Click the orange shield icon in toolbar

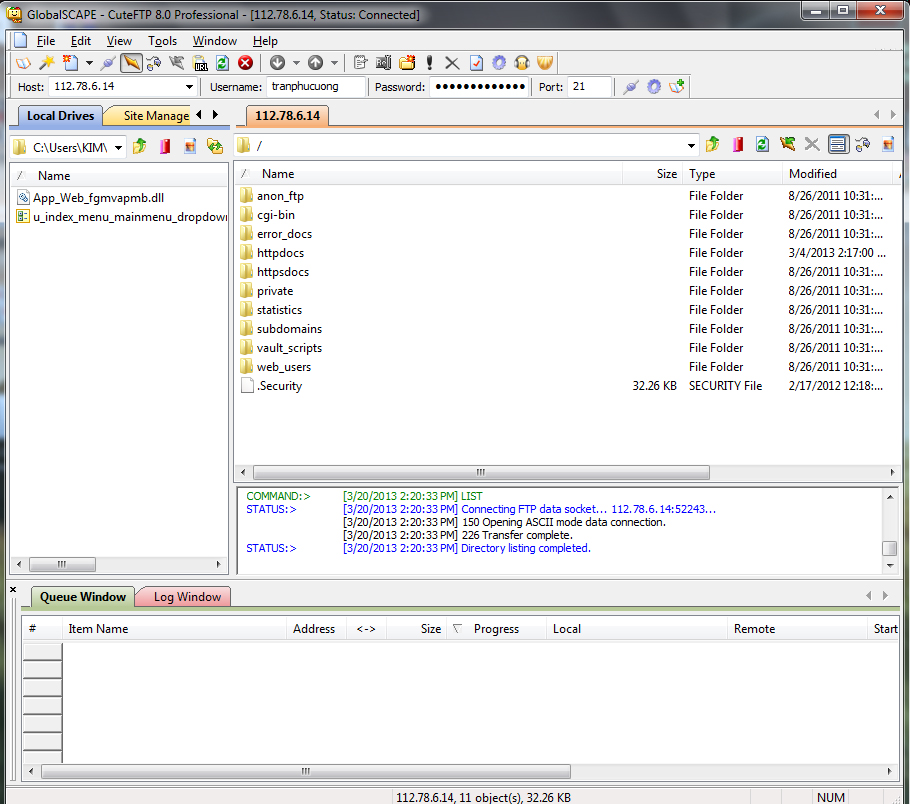[545, 63]
